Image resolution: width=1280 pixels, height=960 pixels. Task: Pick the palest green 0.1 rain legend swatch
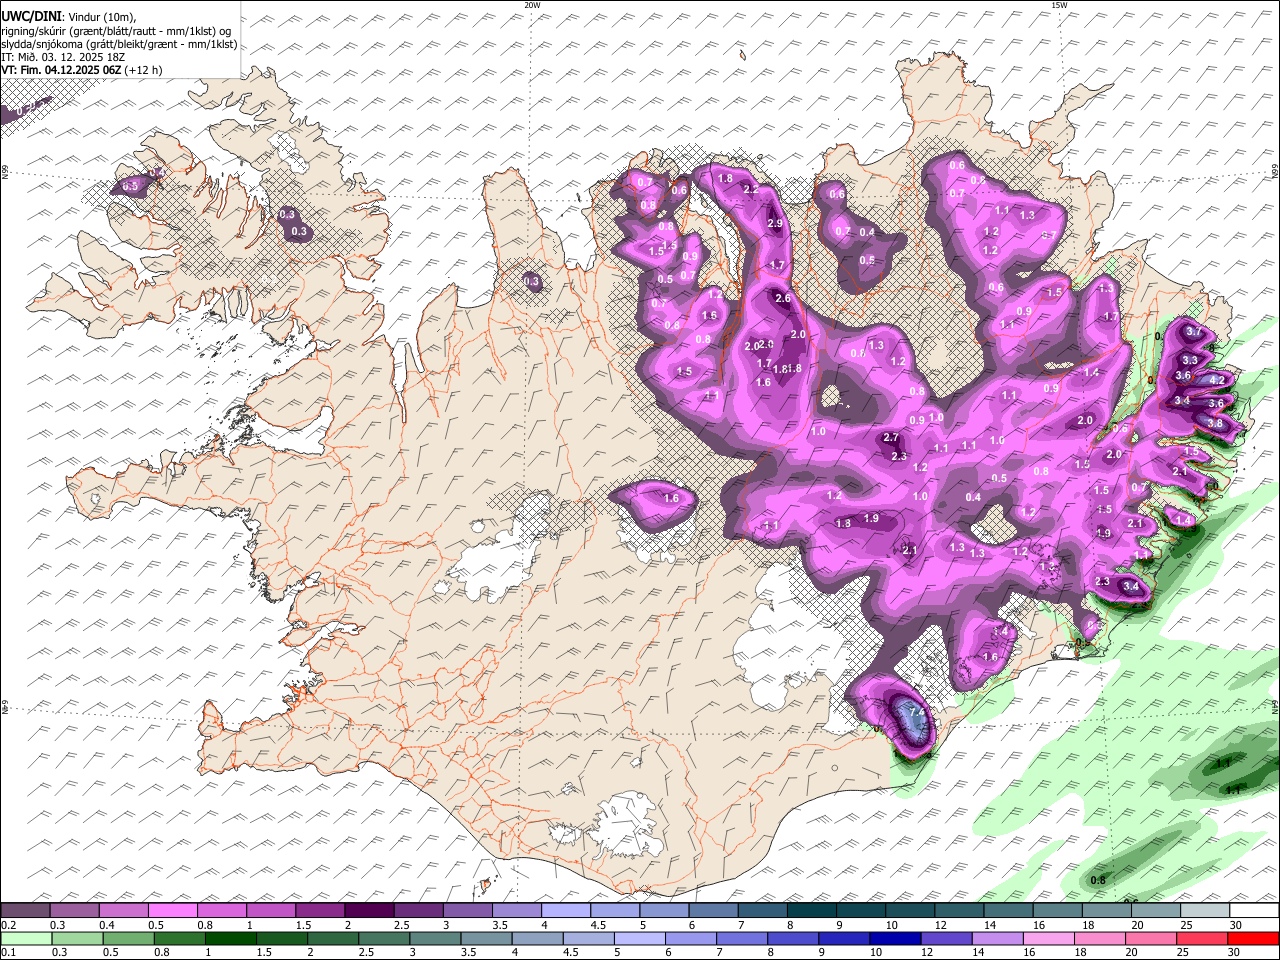(x=26, y=939)
